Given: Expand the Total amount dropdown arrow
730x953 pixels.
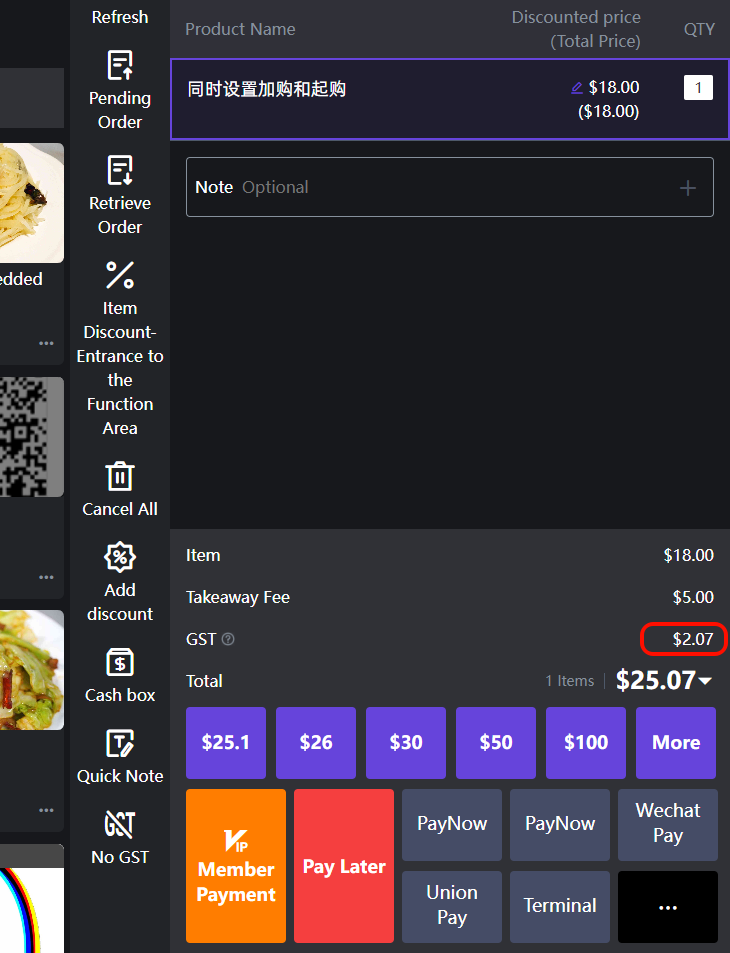Looking at the screenshot, I should (x=706, y=681).
